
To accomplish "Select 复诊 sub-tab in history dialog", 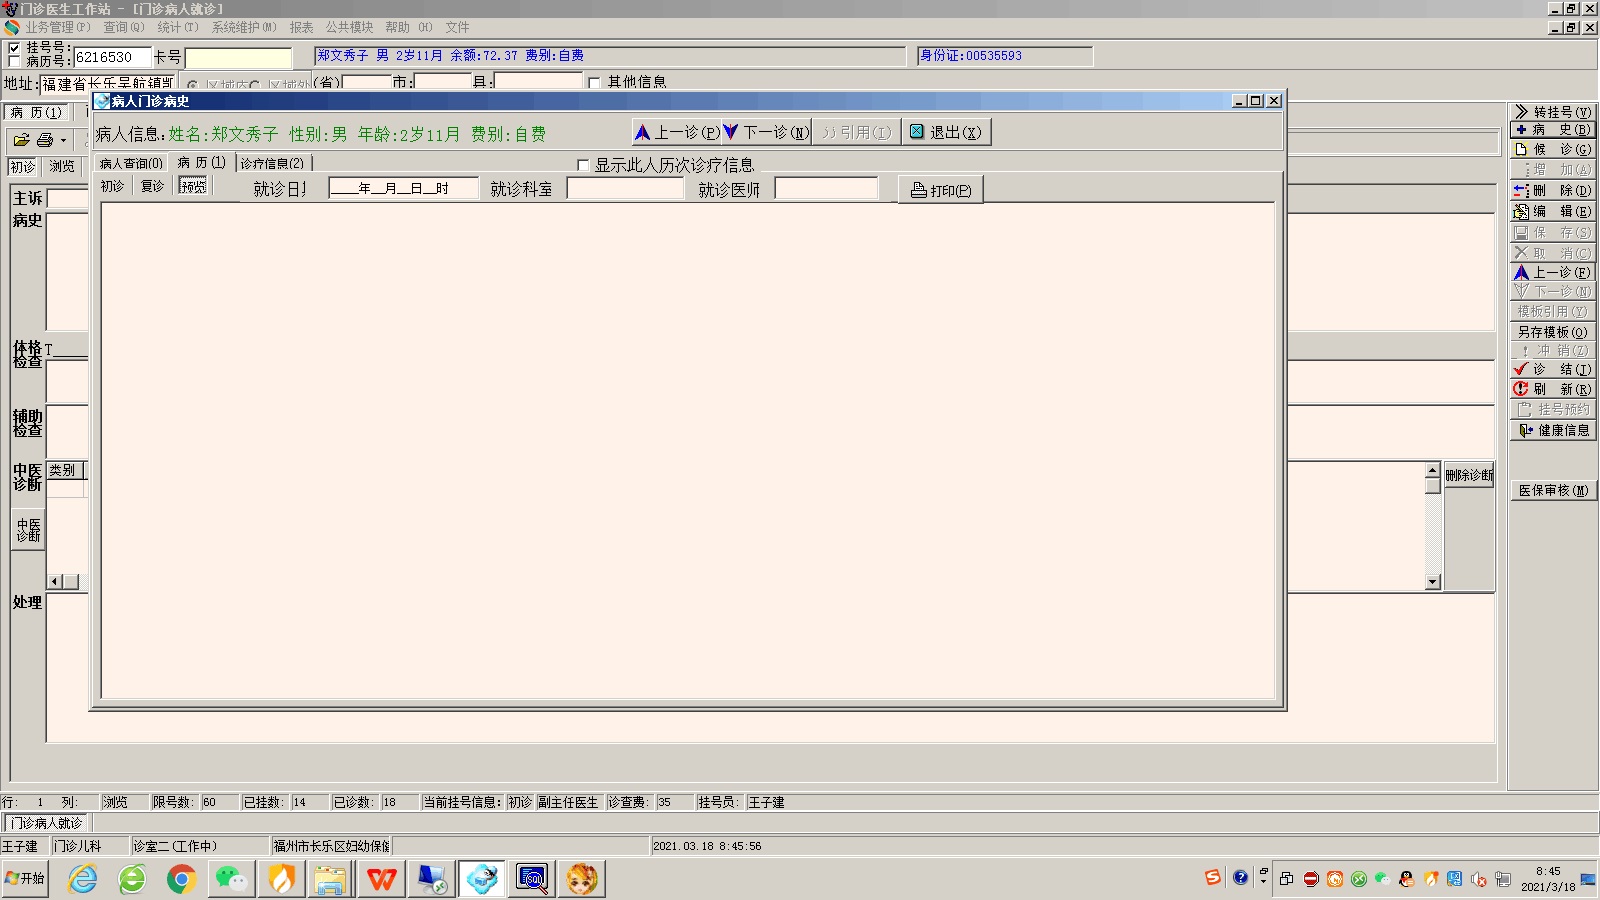I will click(152, 186).
